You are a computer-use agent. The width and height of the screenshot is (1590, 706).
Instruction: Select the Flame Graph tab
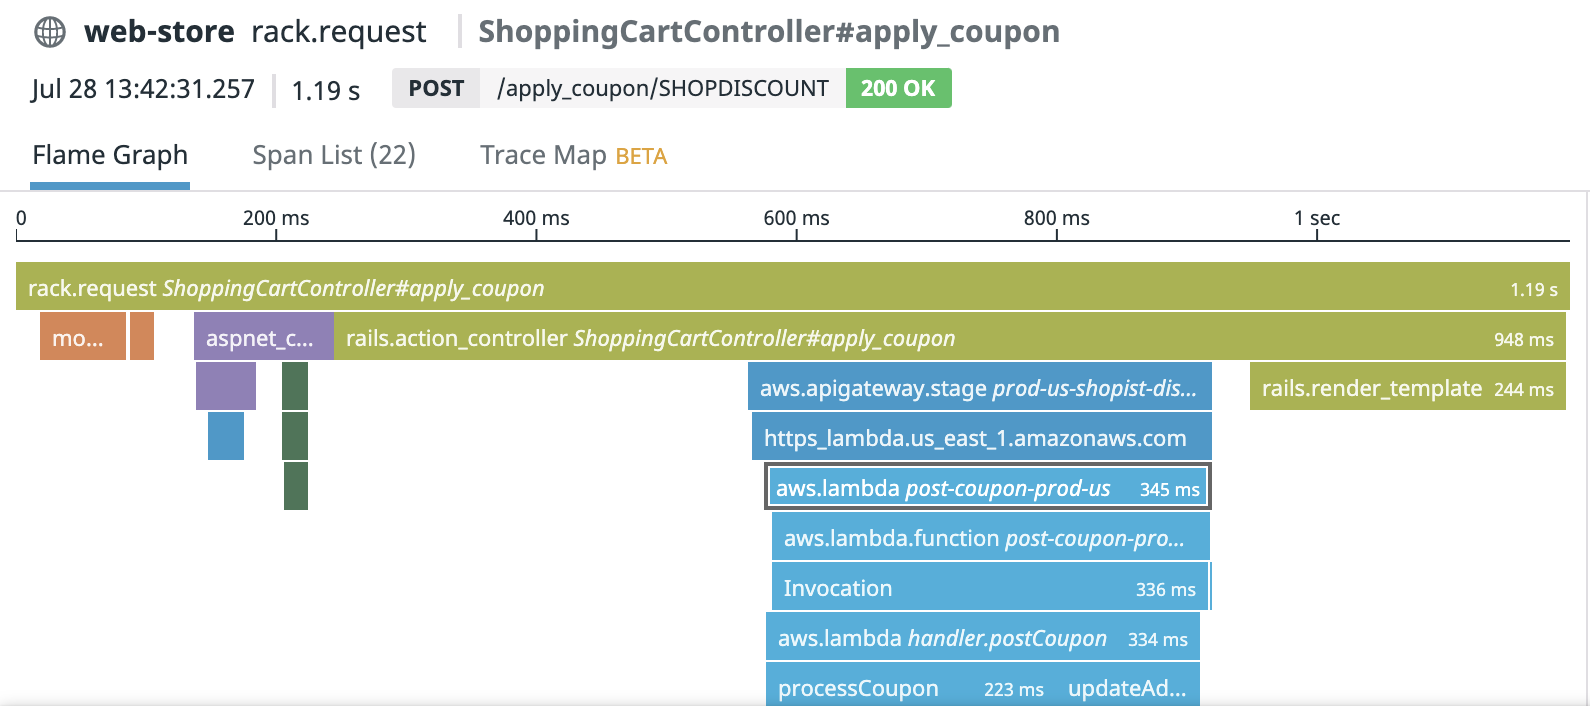point(110,155)
